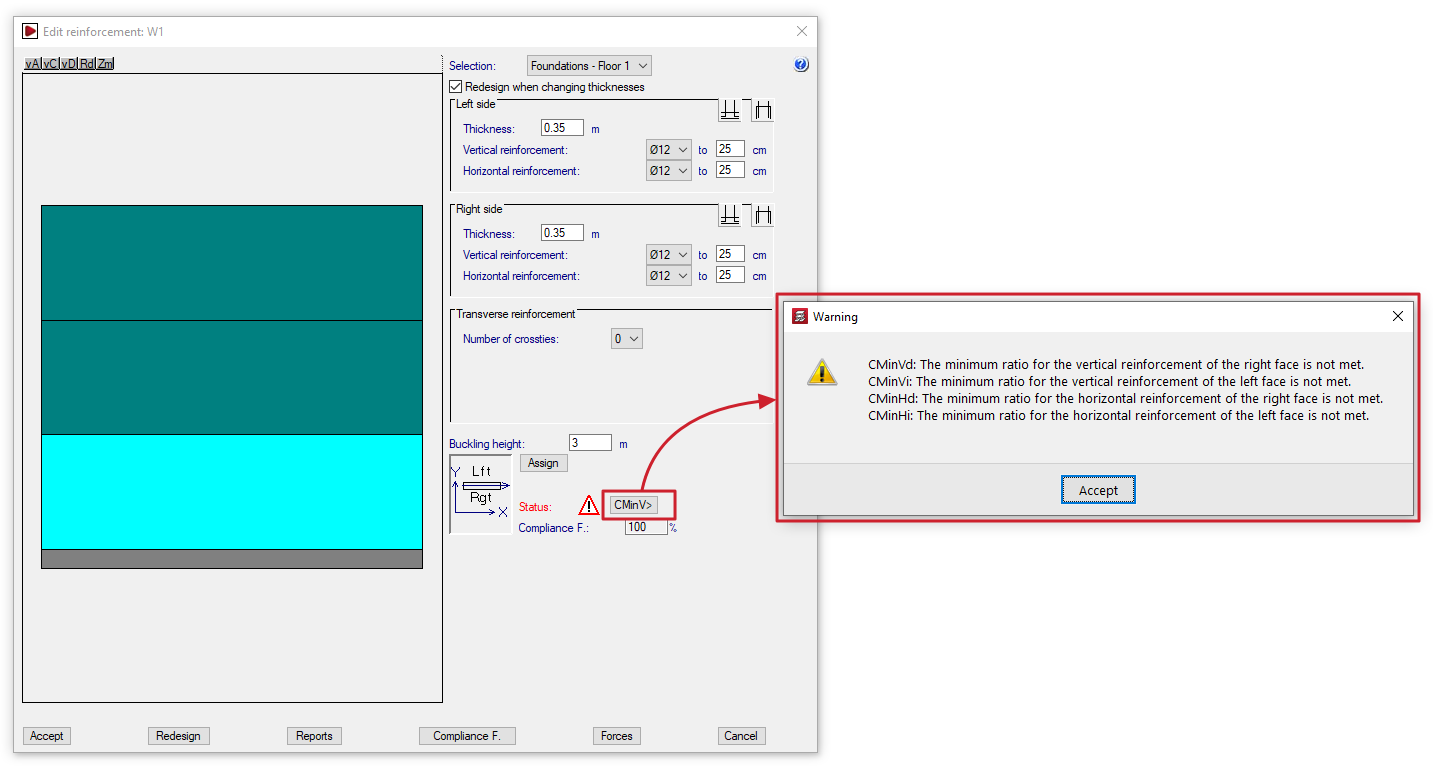
Task: Click Right side vertical reinforcement spacing field
Action: tap(730, 254)
